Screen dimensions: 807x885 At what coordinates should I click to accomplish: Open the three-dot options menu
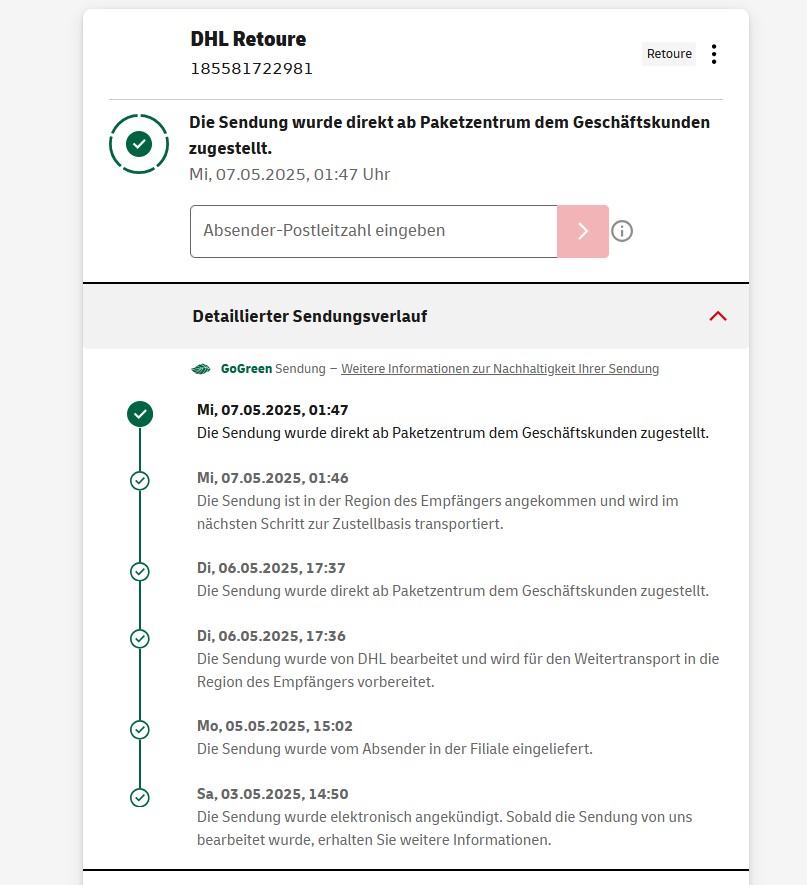[x=714, y=54]
